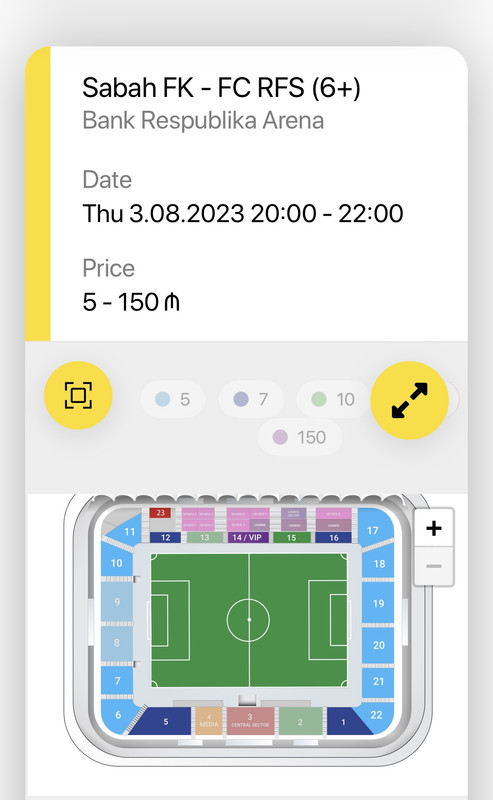Image resolution: width=493 pixels, height=800 pixels.
Task: Select sector 1 in the bottom stand
Action: 345,721
